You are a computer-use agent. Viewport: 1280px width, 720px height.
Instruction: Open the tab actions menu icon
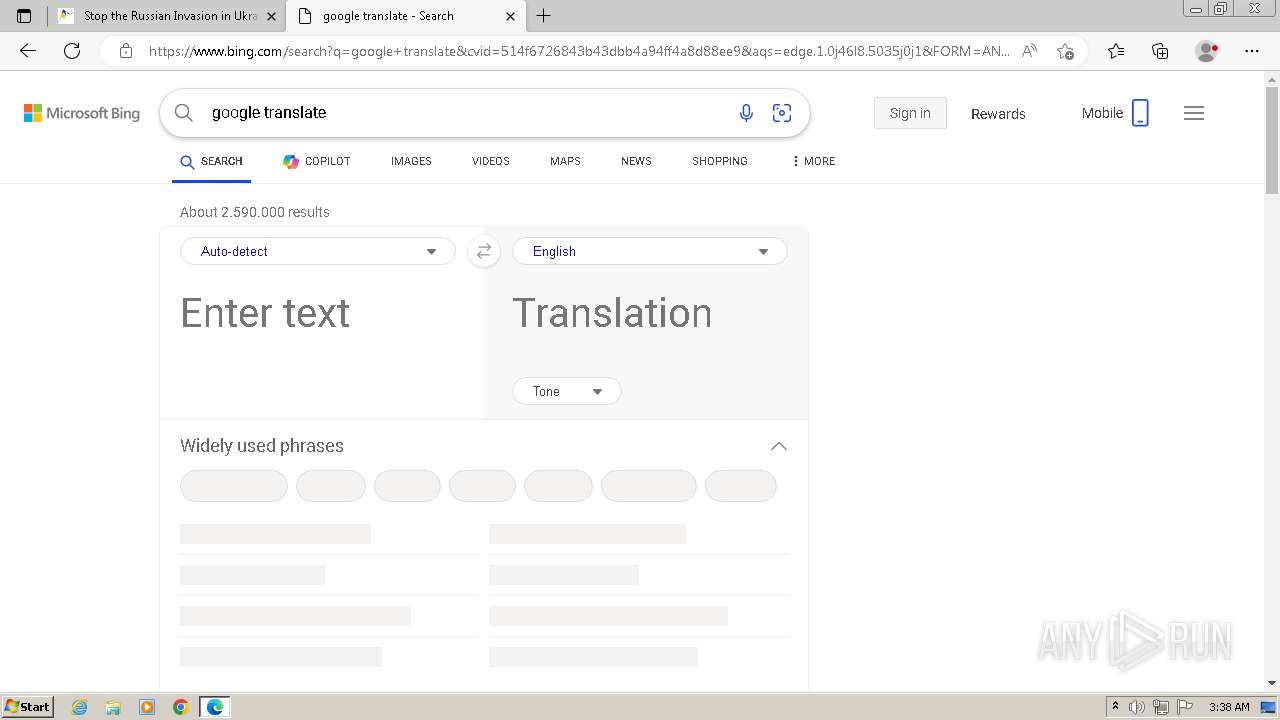[x=24, y=16]
